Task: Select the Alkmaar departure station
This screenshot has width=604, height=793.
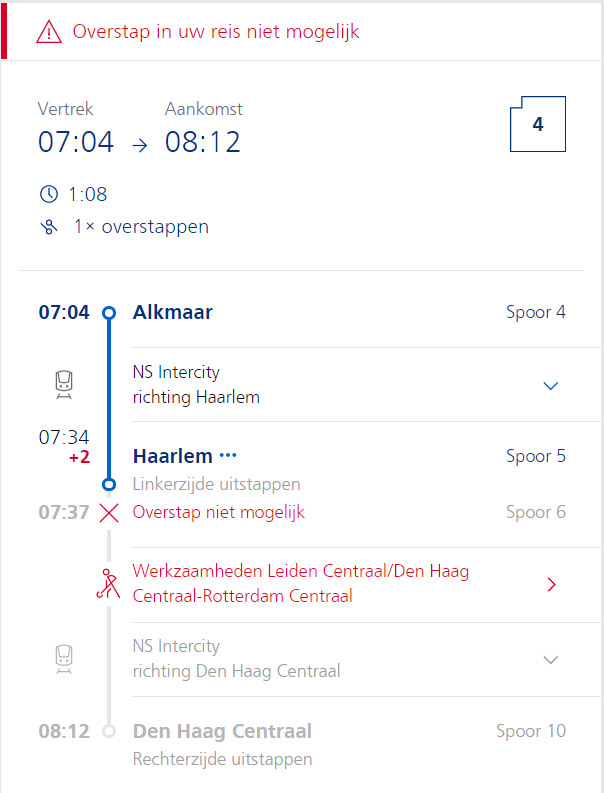Action: click(x=172, y=312)
